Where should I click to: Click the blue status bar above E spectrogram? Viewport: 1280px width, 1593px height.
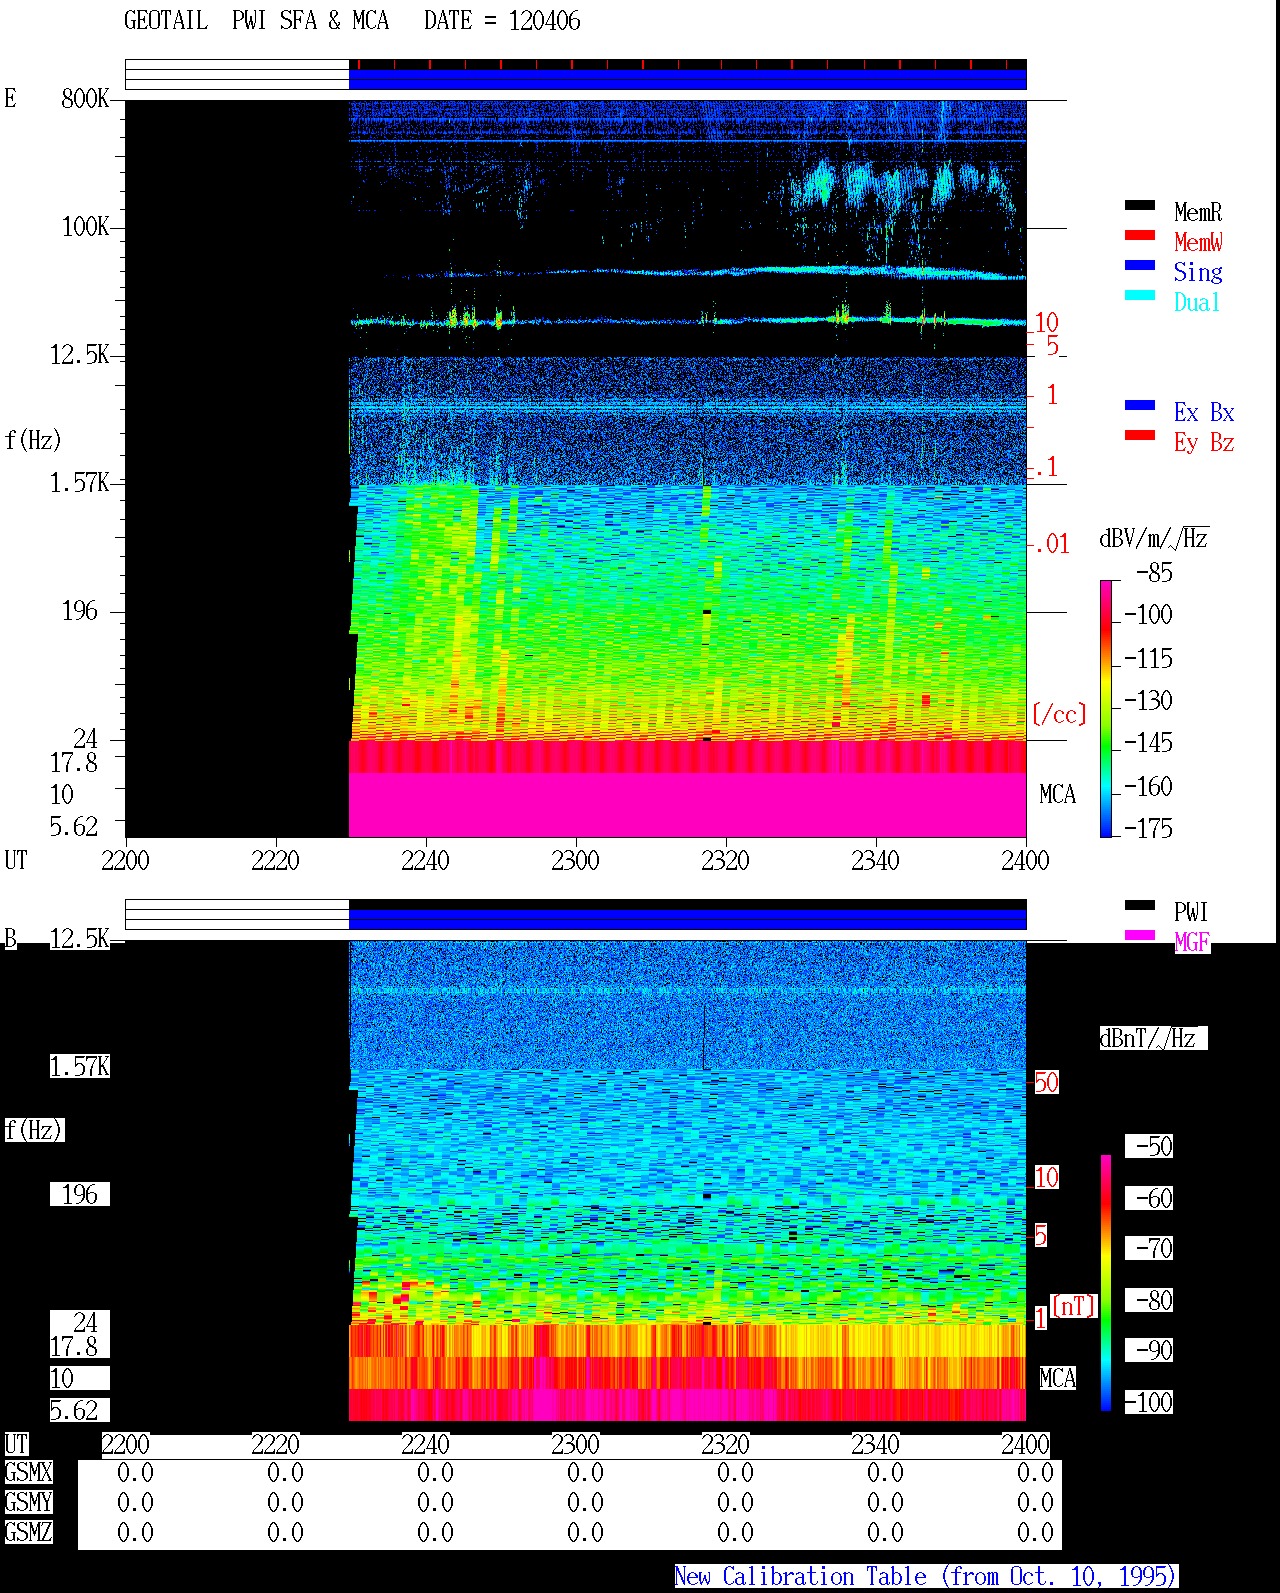(x=687, y=79)
